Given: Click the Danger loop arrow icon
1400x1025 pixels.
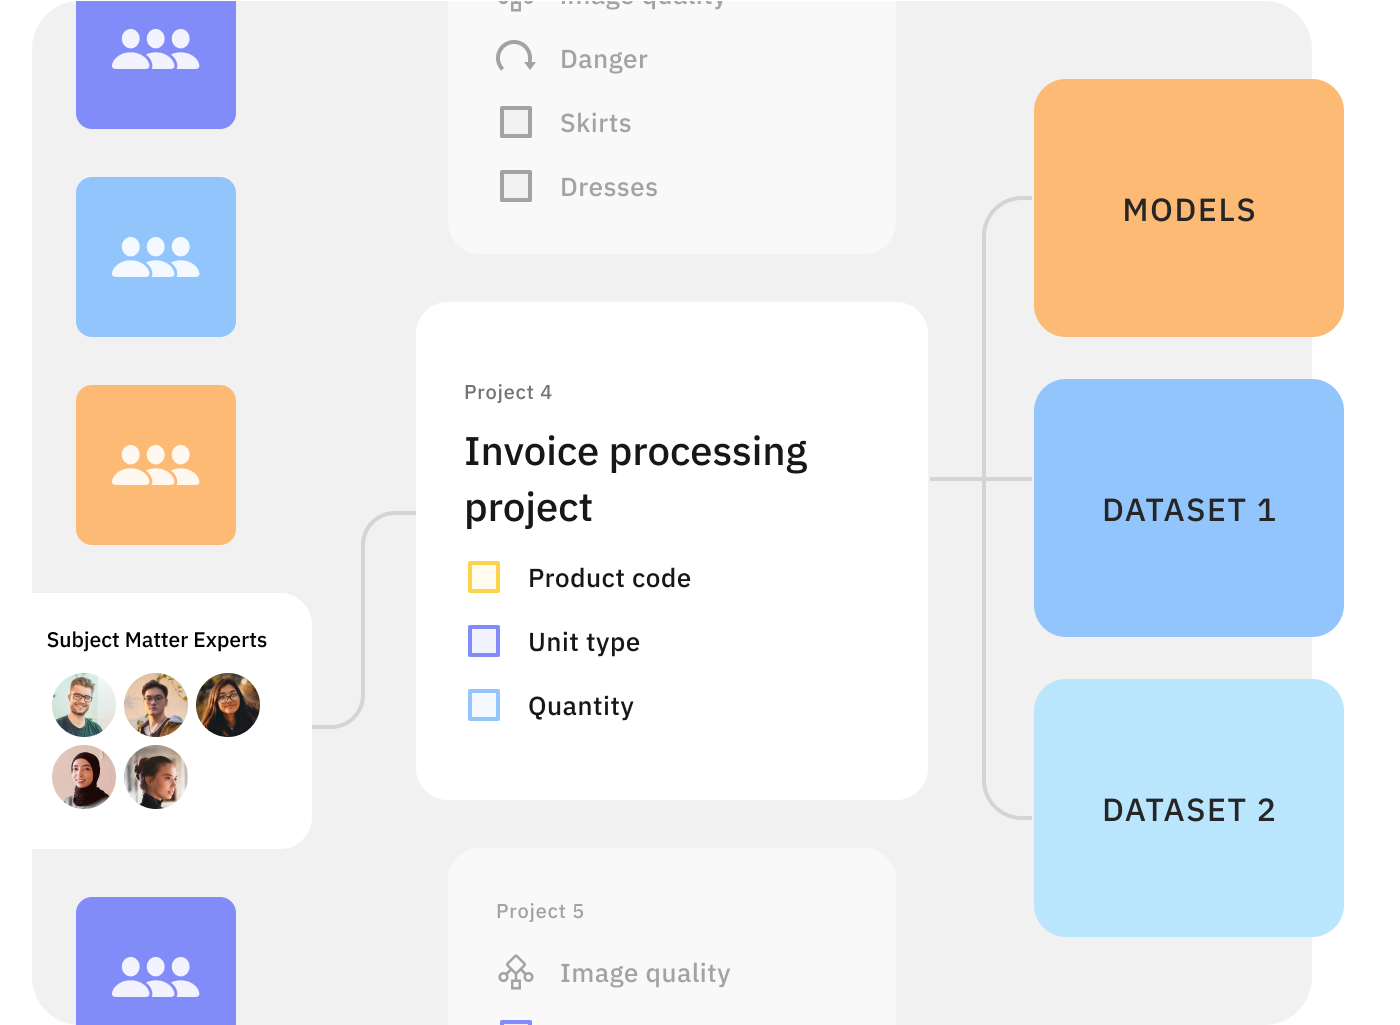Looking at the screenshot, I should pyautogui.click(x=516, y=58).
